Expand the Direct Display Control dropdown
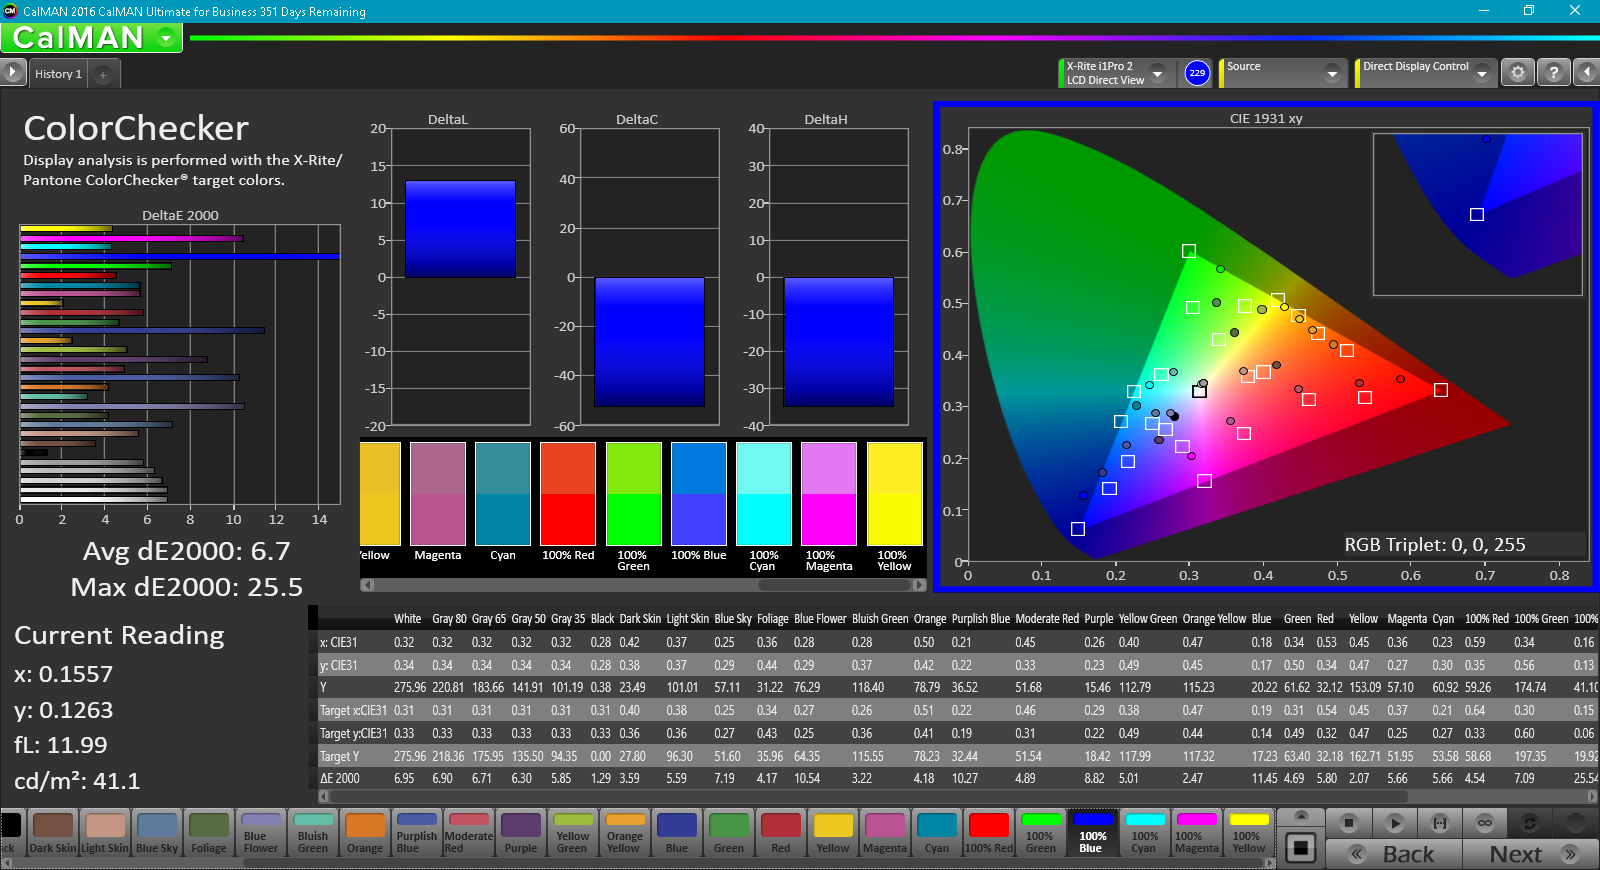 coord(1482,73)
